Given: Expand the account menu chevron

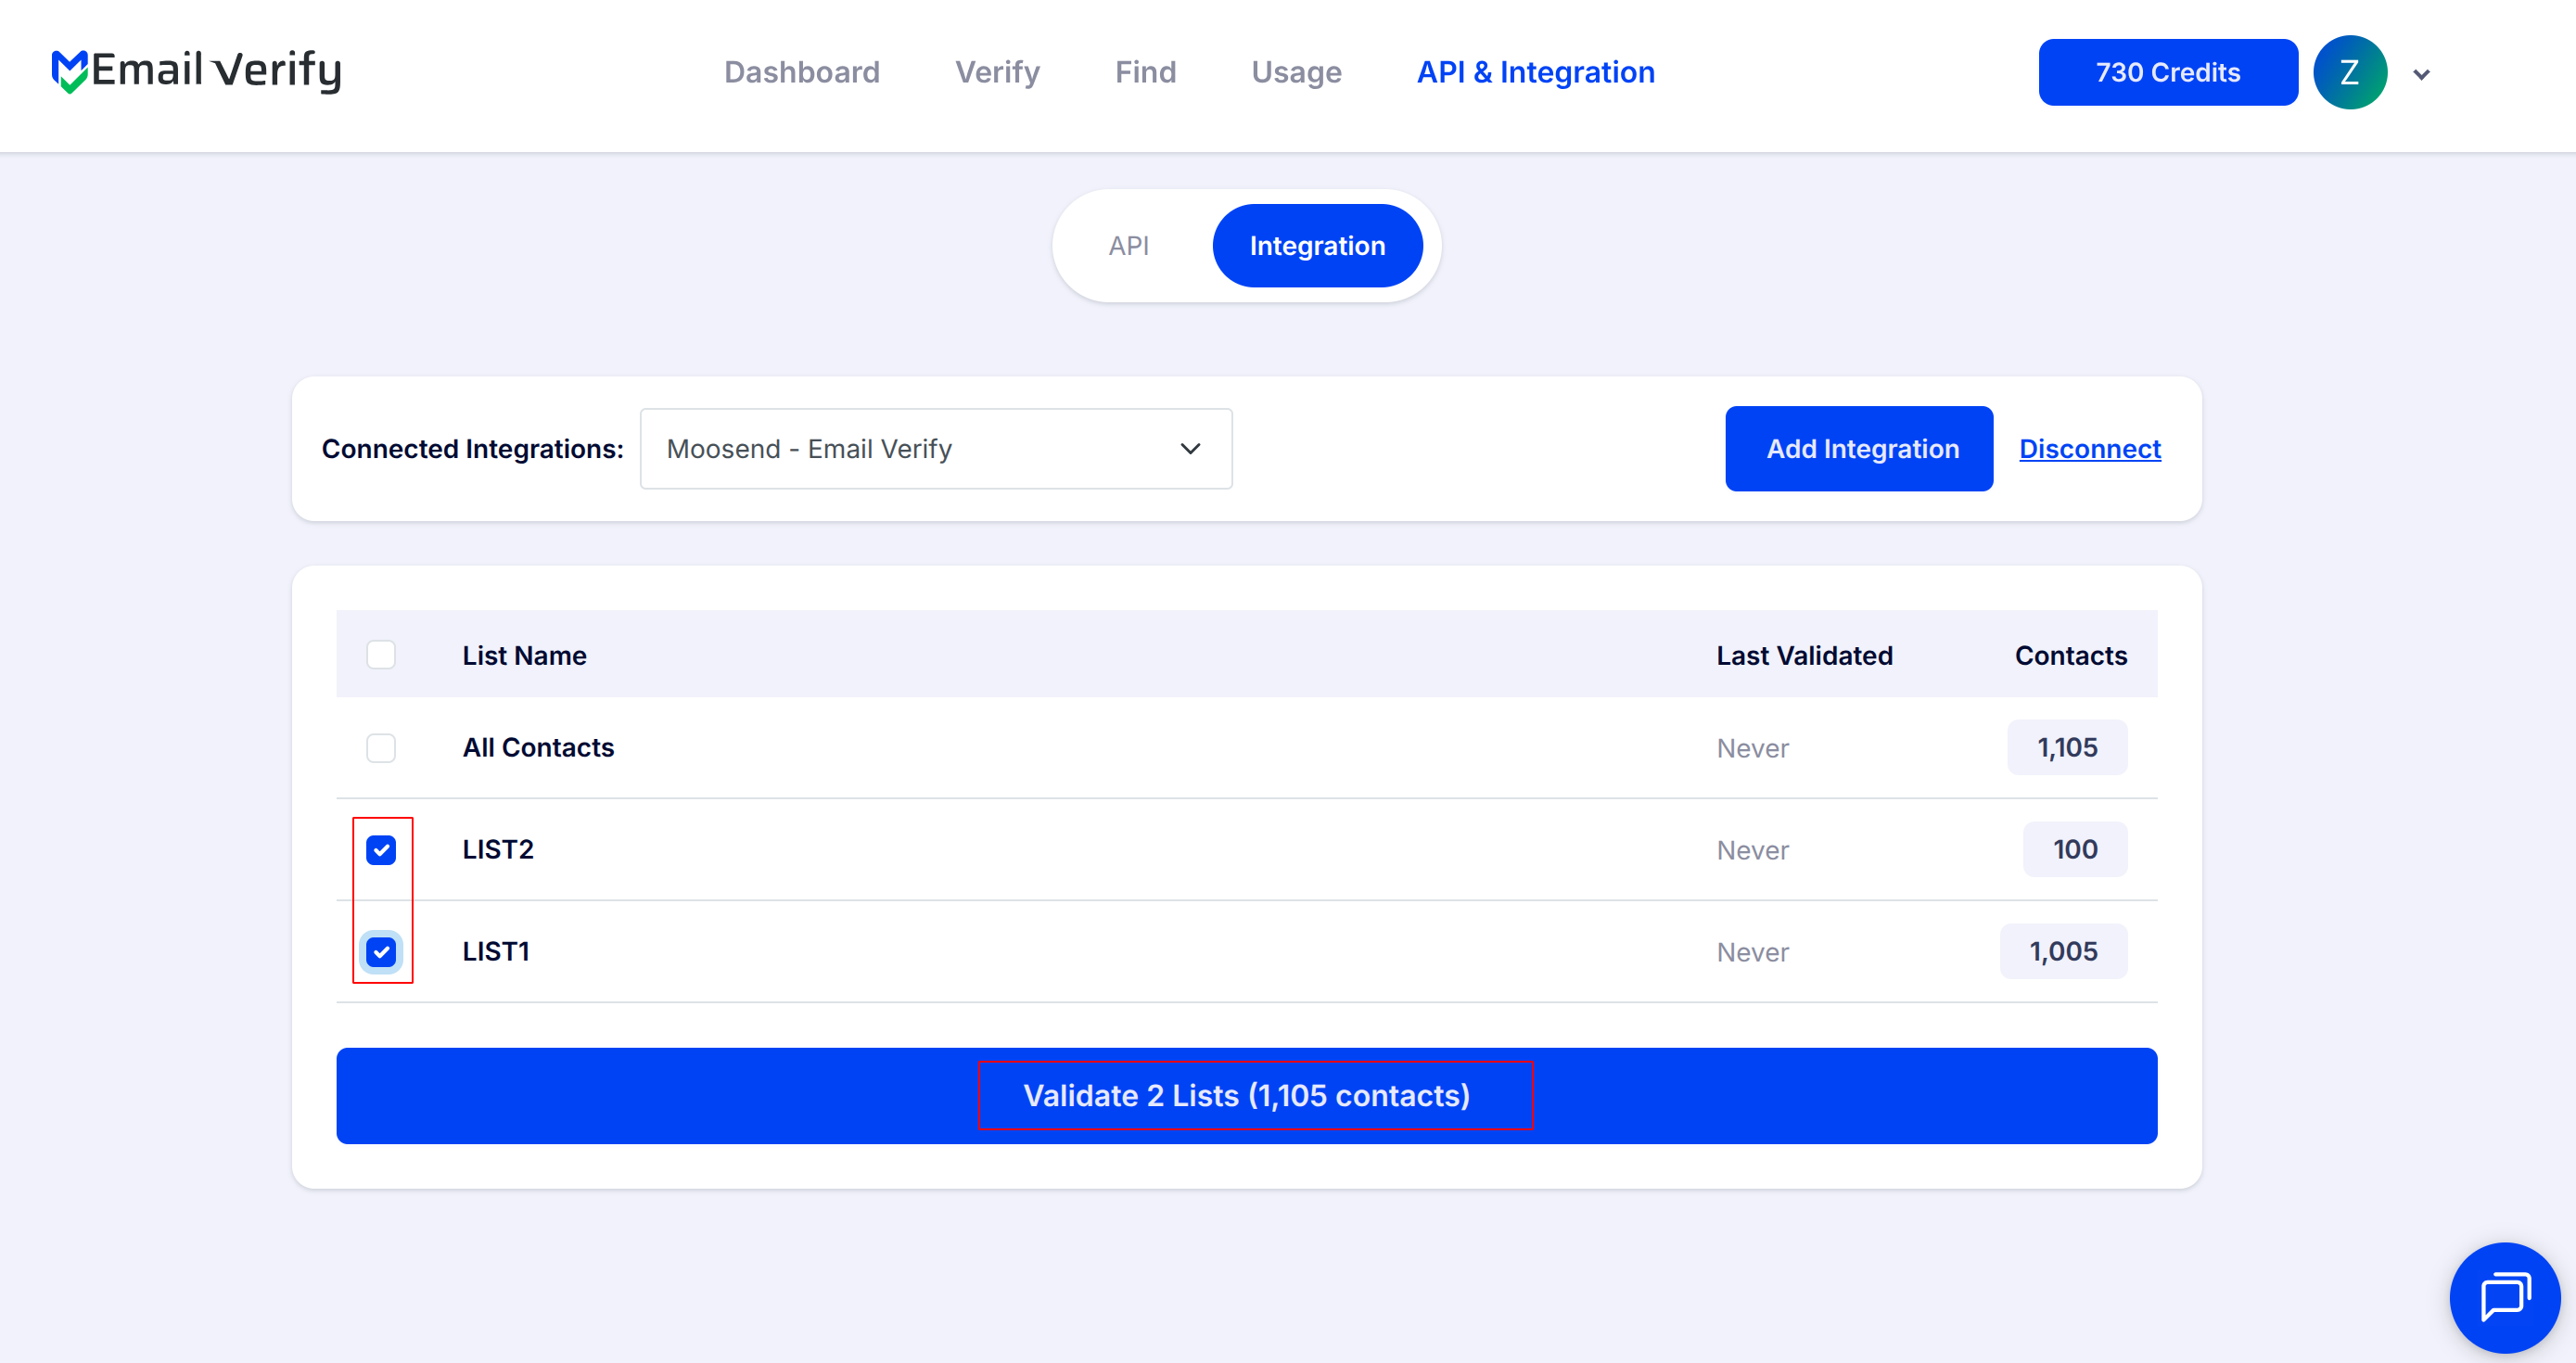Looking at the screenshot, I should [2421, 74].
